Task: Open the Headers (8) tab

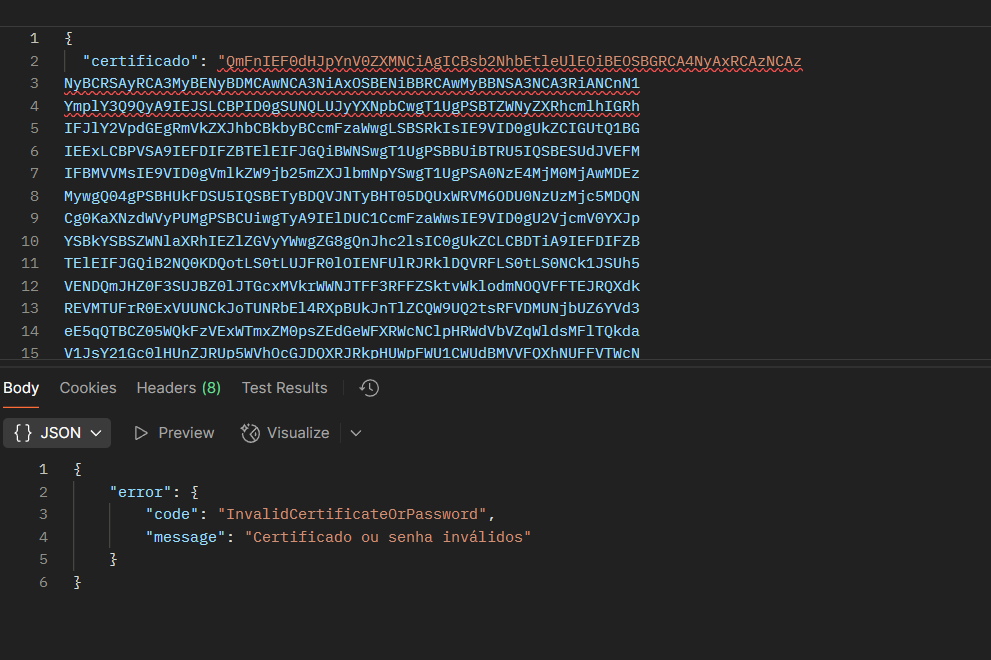Action: pyautogui.click(x=179, y=388)
